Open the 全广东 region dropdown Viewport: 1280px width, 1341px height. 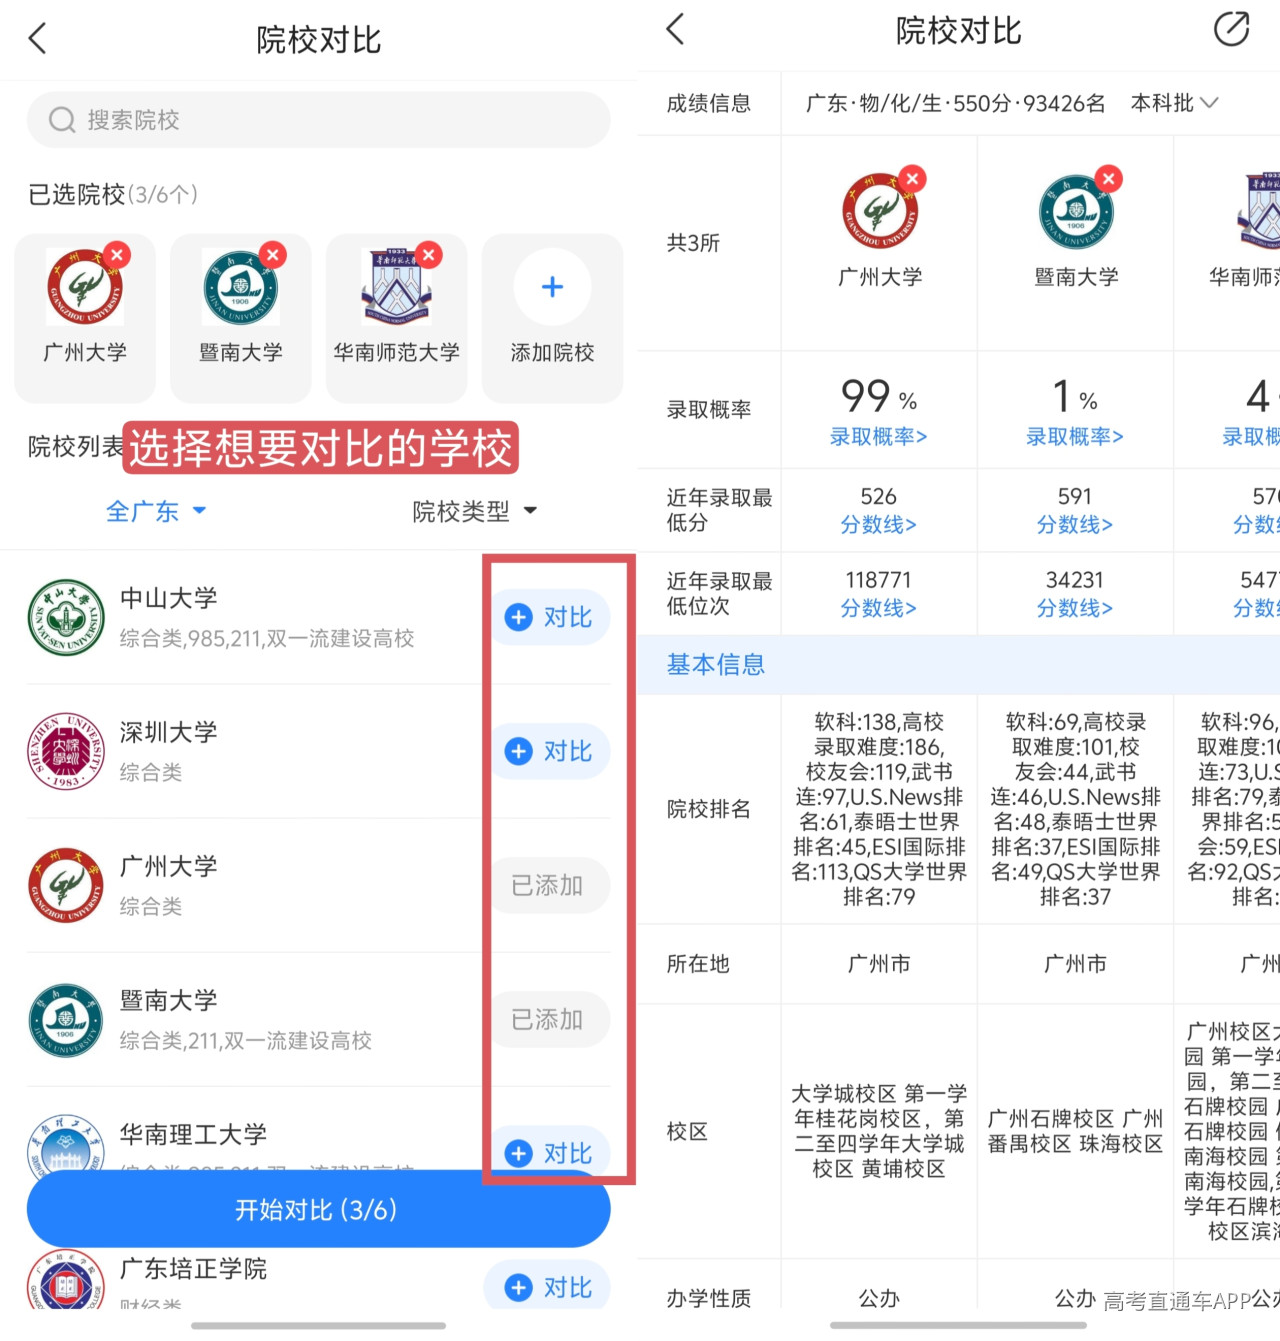point(156,511)
